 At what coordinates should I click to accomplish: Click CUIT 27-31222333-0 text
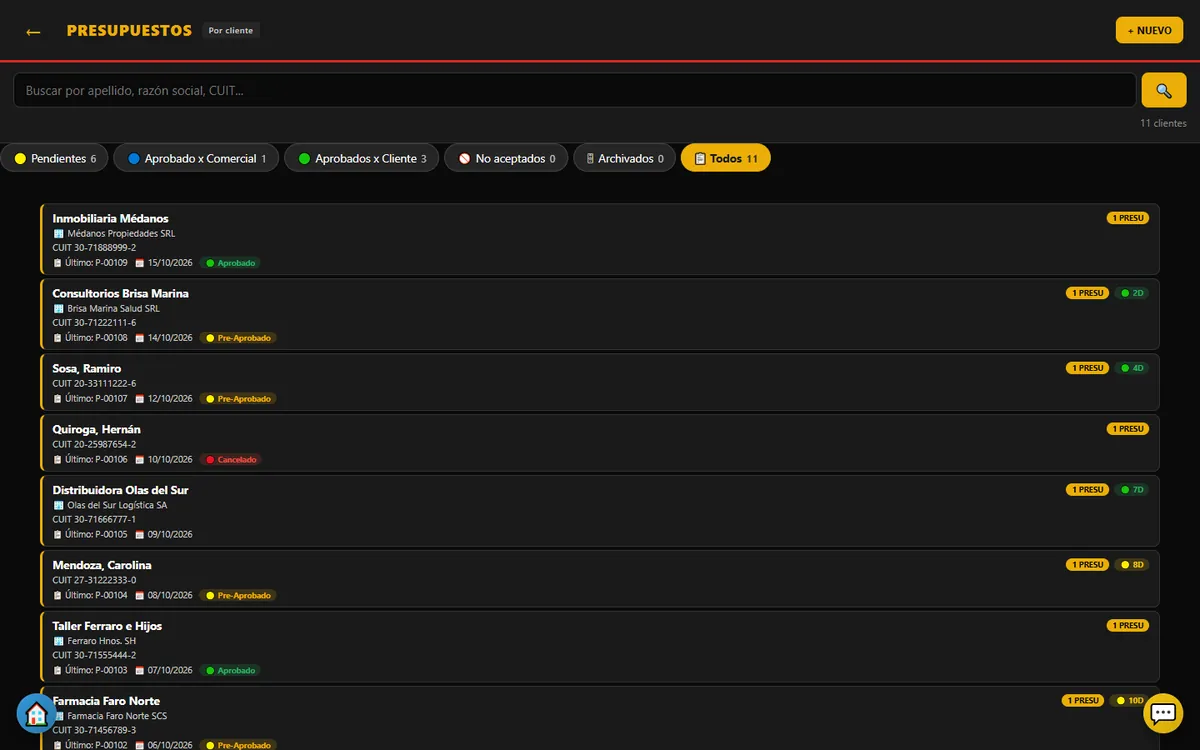[x=95, y=580]
